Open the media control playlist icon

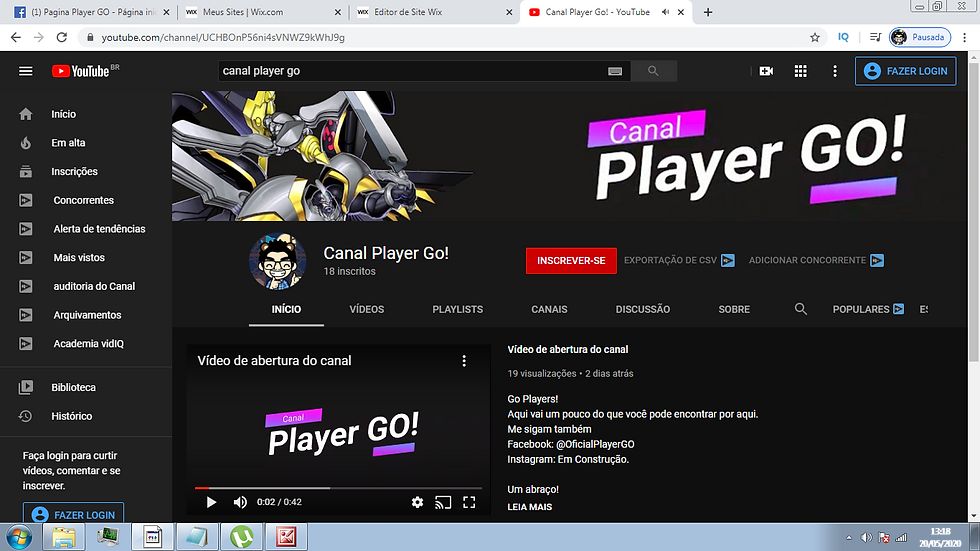pos(875,37)
